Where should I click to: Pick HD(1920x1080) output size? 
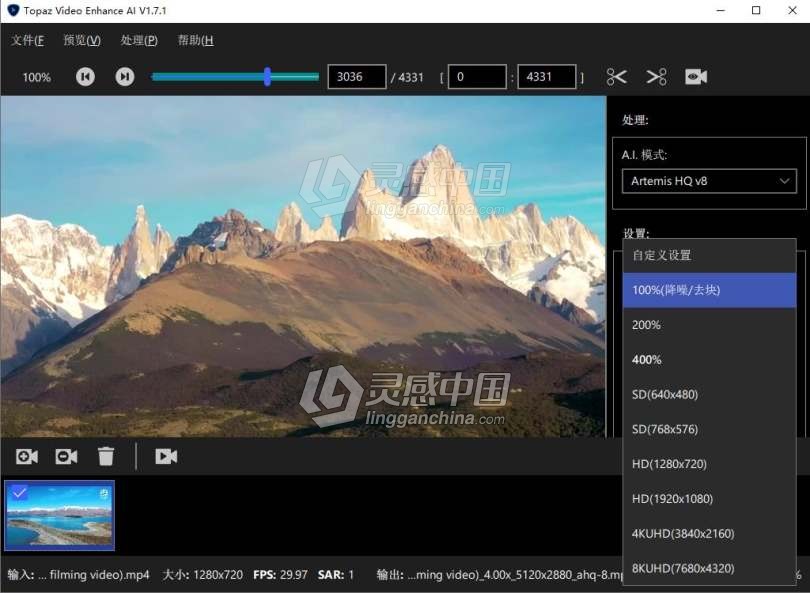coord(709,498)
